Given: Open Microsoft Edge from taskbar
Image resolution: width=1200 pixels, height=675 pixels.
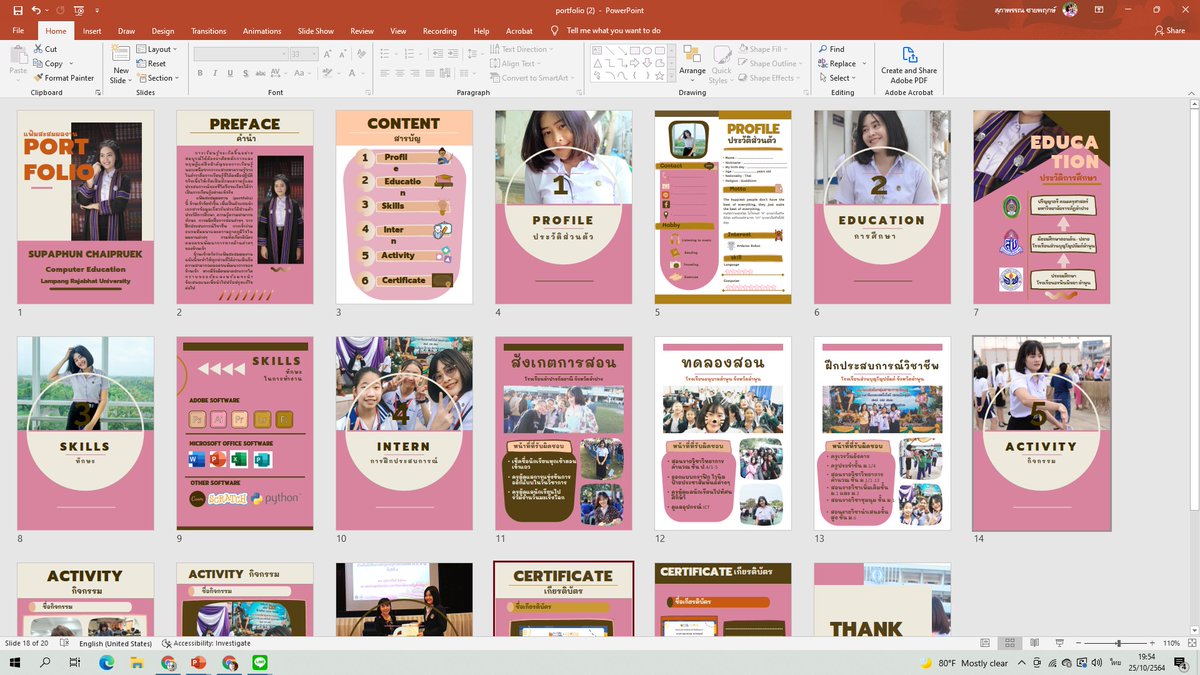Looking at the screenshot, I should pos(107,663).
